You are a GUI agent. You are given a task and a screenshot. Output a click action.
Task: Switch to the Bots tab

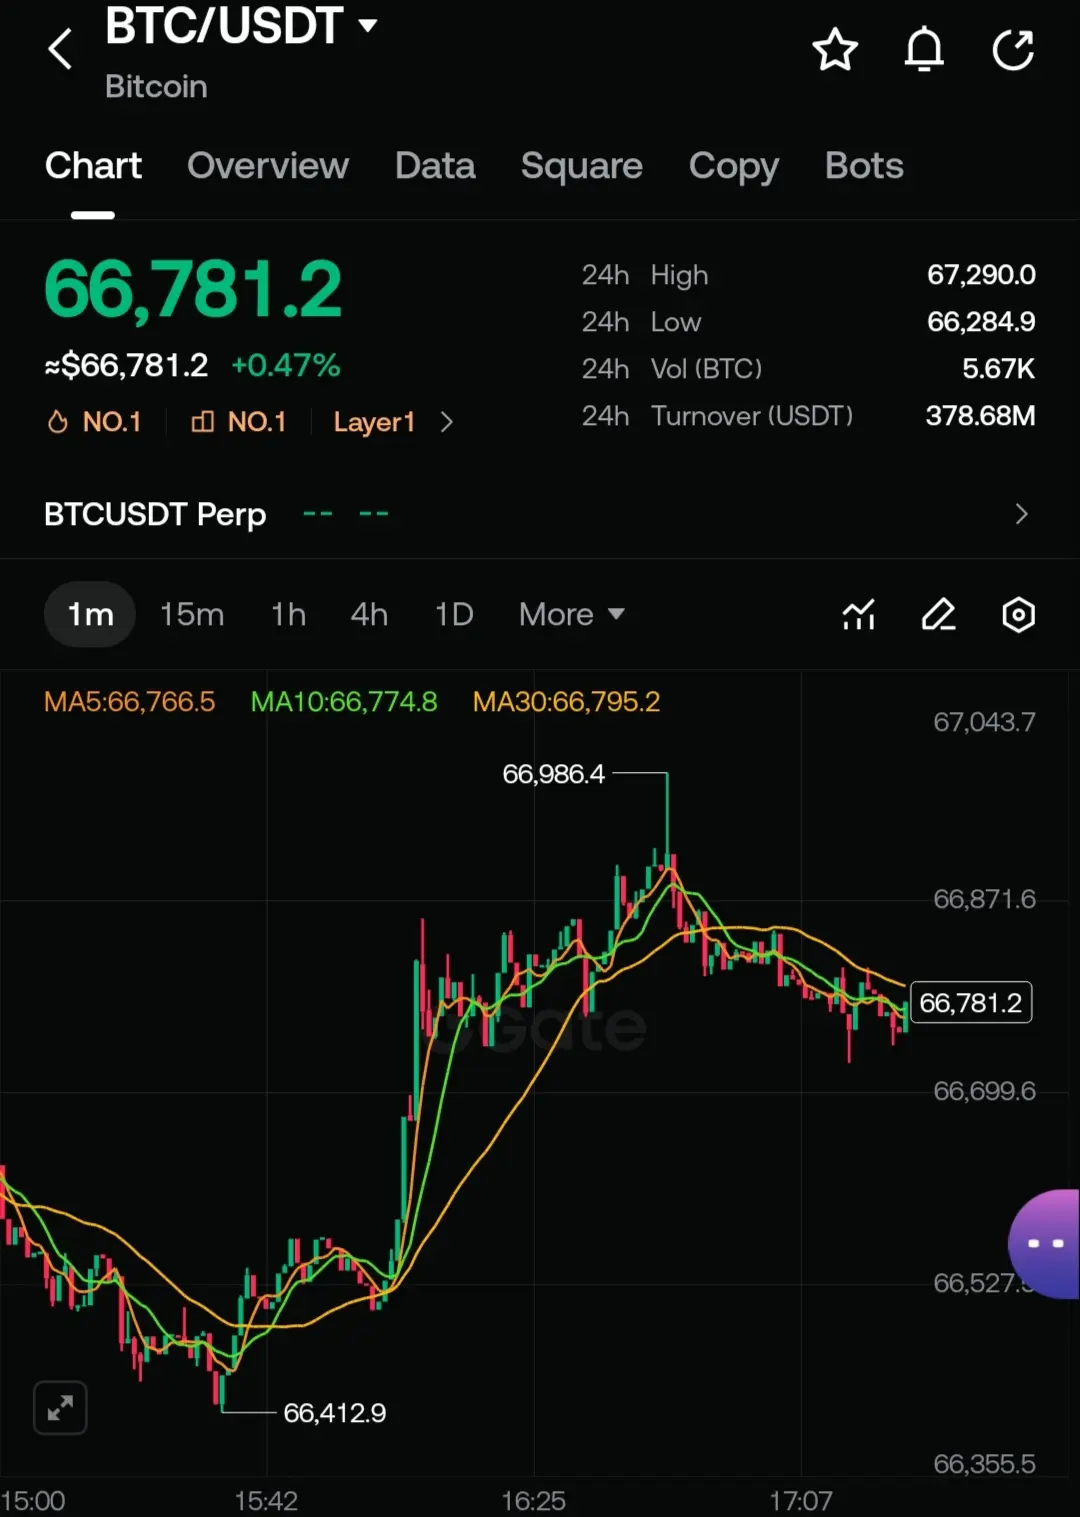pyautogui.click(x=864, y=166)
